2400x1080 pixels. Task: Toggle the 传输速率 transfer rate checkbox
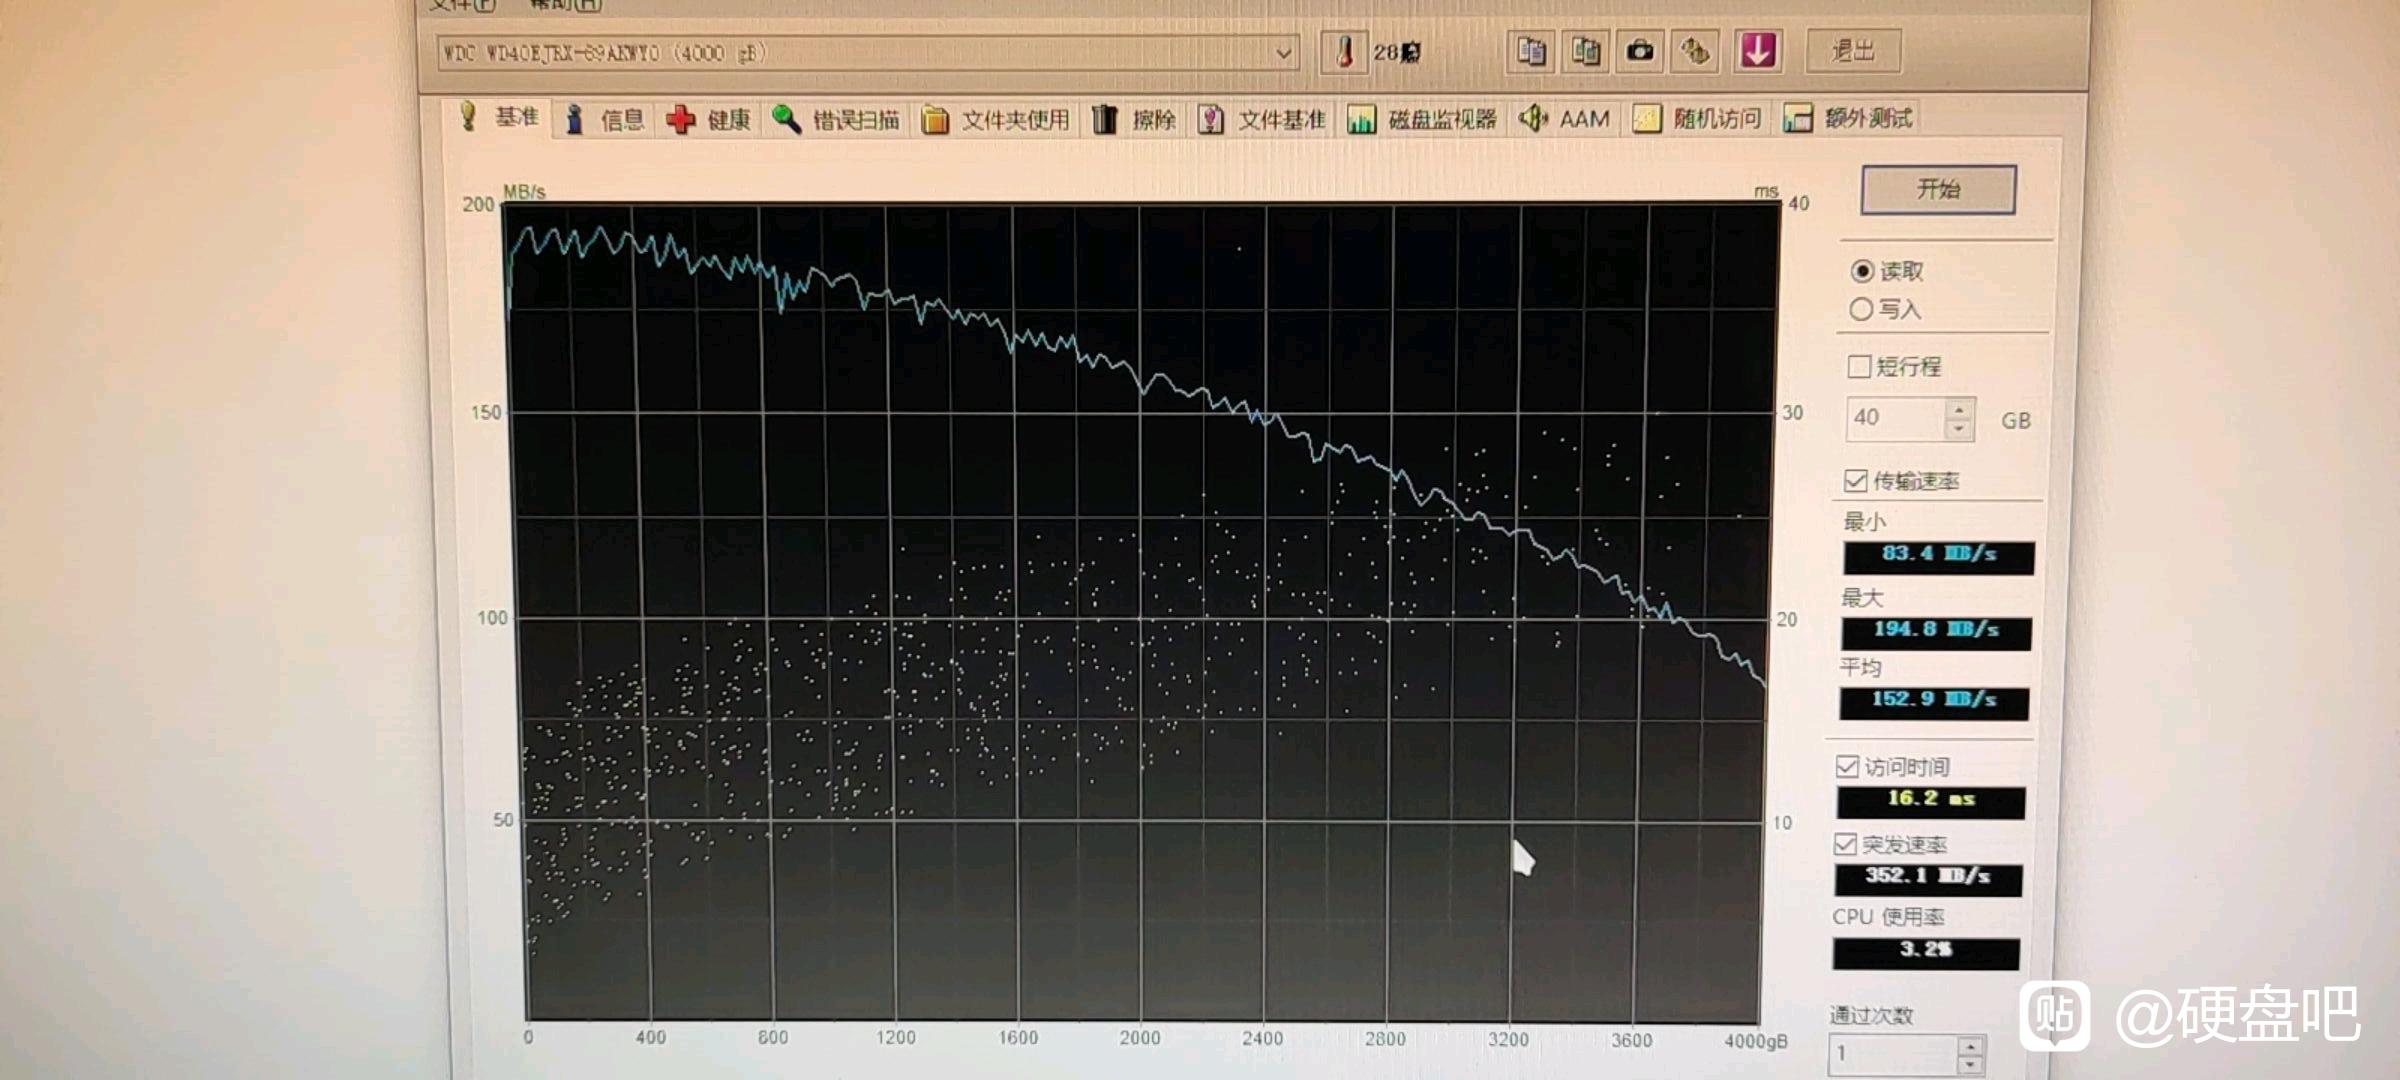pos(1855,481)
